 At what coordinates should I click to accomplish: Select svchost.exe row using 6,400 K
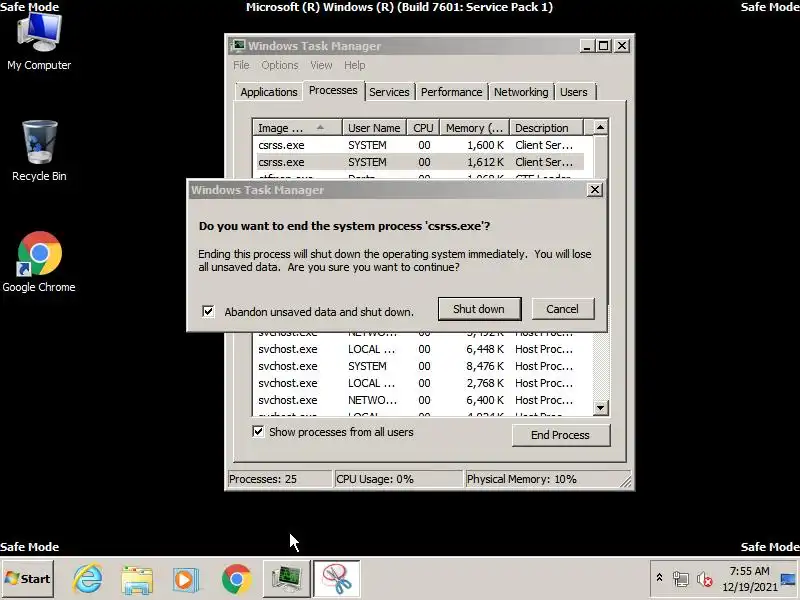[422, 400]
